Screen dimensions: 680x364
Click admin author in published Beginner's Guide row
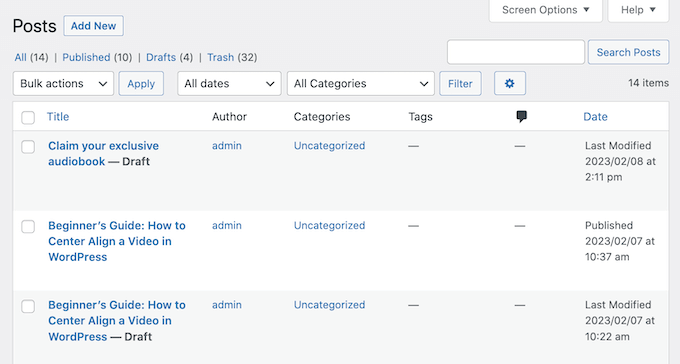click(x=227, y=226)
